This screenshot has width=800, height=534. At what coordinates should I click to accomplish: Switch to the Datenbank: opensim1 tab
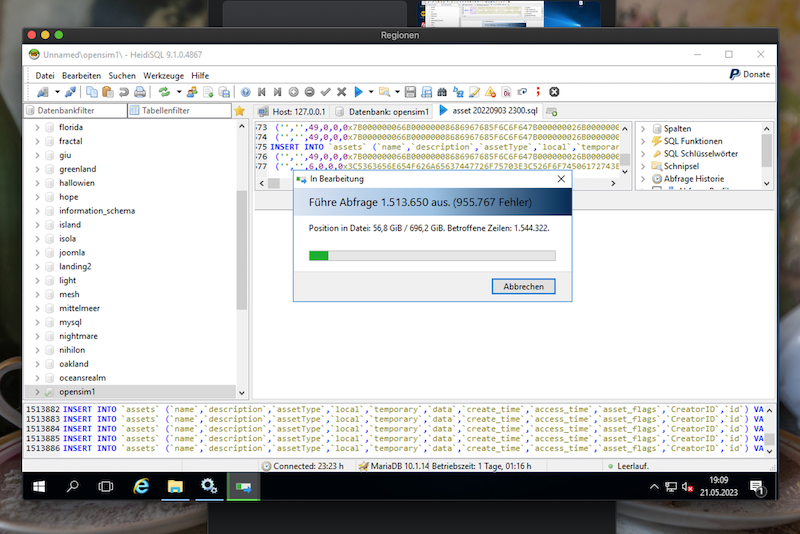point(382,111)
